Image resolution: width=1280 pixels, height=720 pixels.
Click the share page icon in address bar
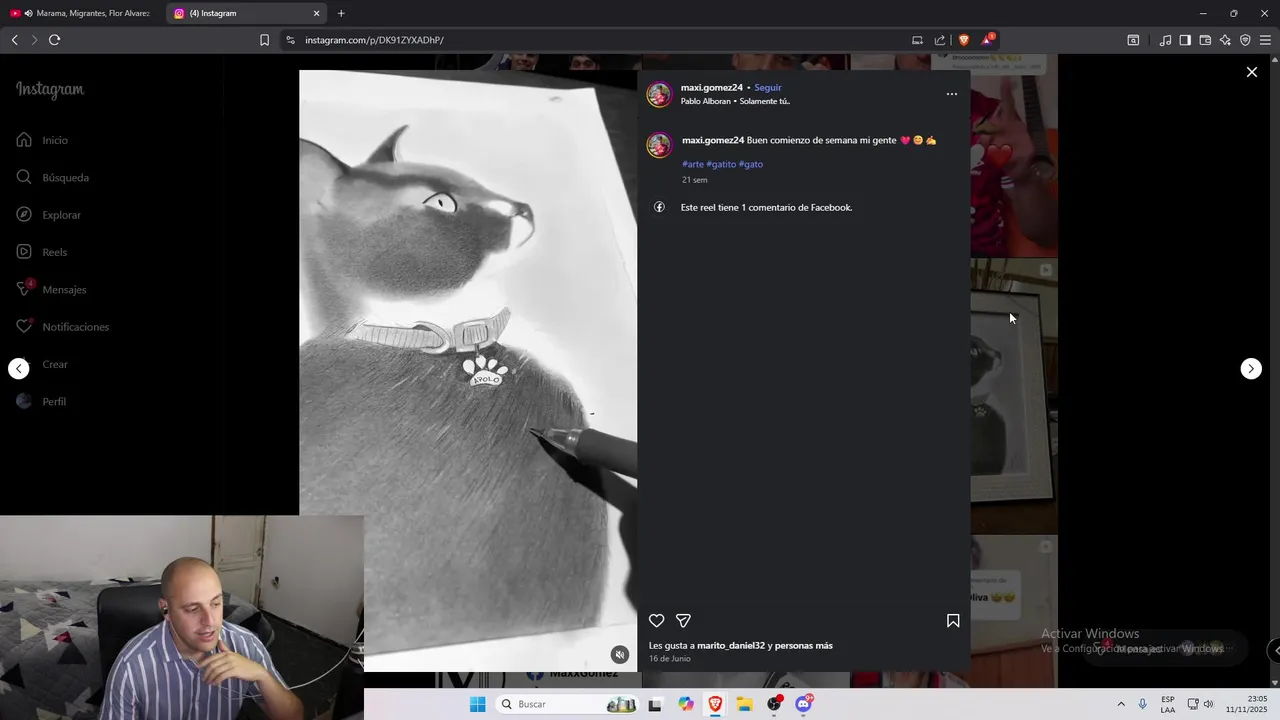[x=940, y=40]
